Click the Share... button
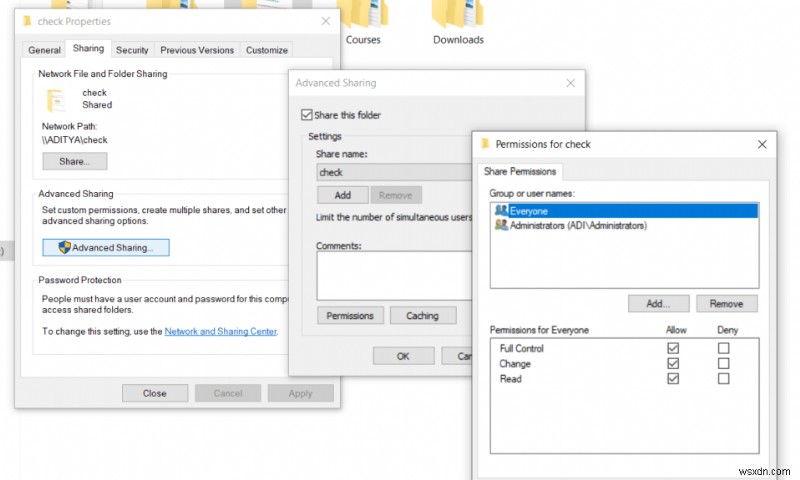 pos(74,161)
